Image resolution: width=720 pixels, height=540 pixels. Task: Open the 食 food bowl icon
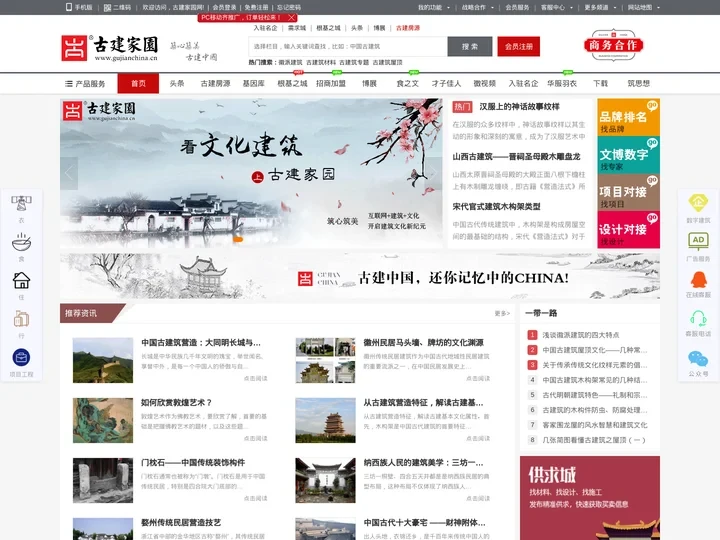[21, 242]
